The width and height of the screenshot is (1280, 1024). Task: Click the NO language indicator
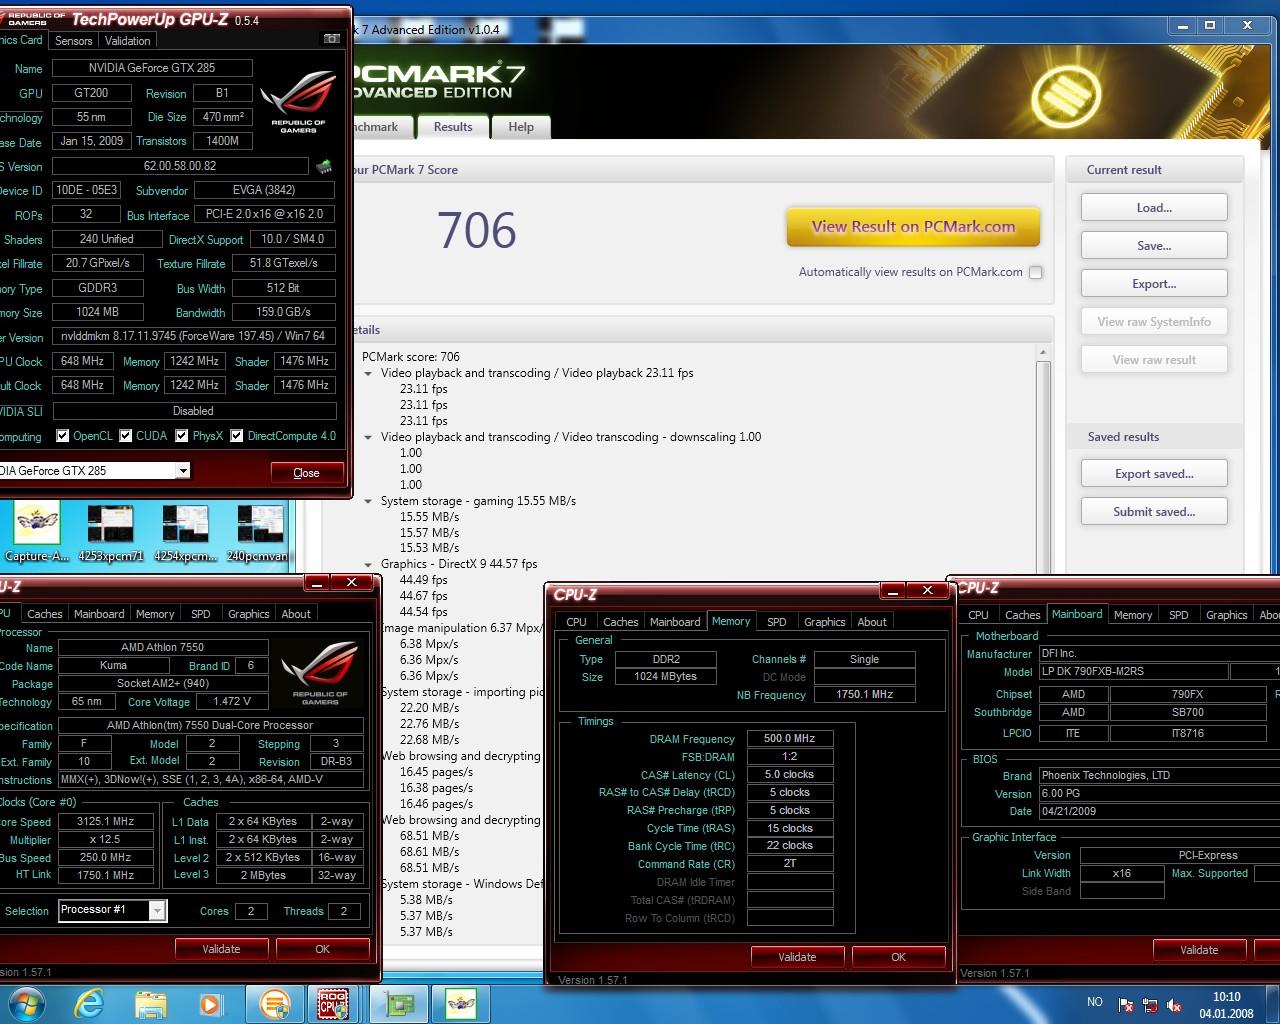pyautogui.click(x=1094, y=1002)
